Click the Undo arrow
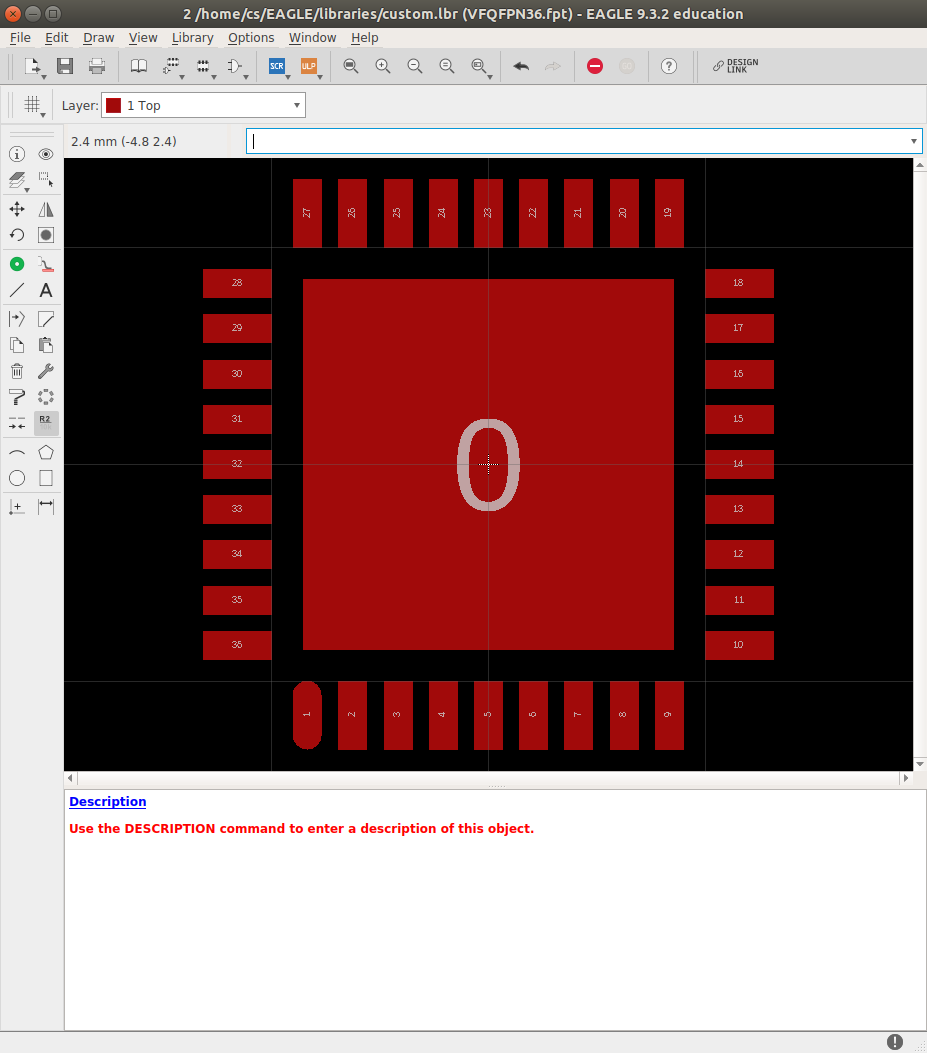 (x=521, y=66)
